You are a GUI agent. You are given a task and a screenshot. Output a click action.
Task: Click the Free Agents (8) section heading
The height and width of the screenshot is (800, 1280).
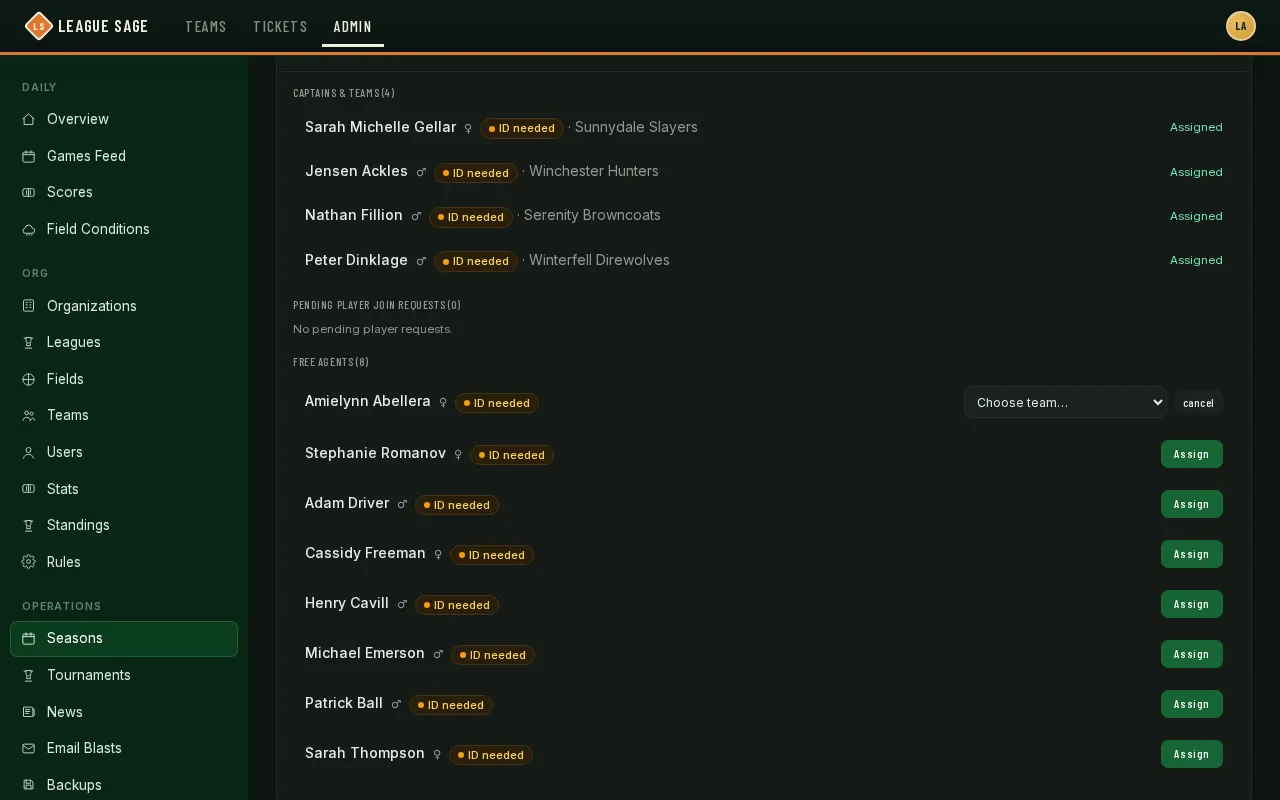coord(331,362)
